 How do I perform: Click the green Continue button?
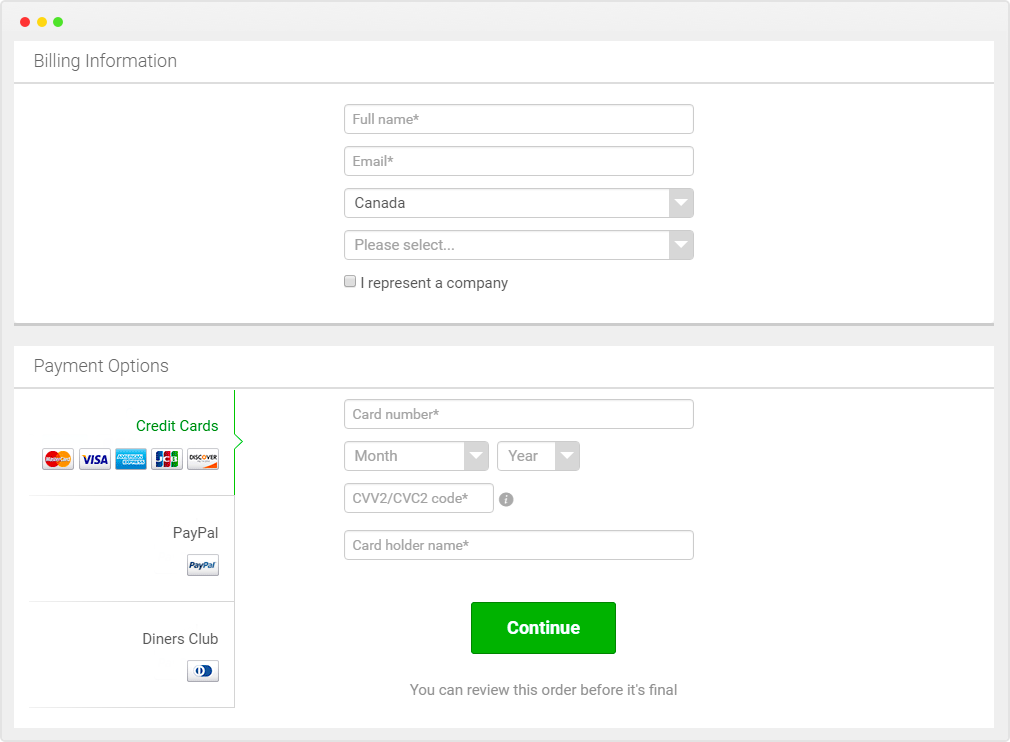543,628
